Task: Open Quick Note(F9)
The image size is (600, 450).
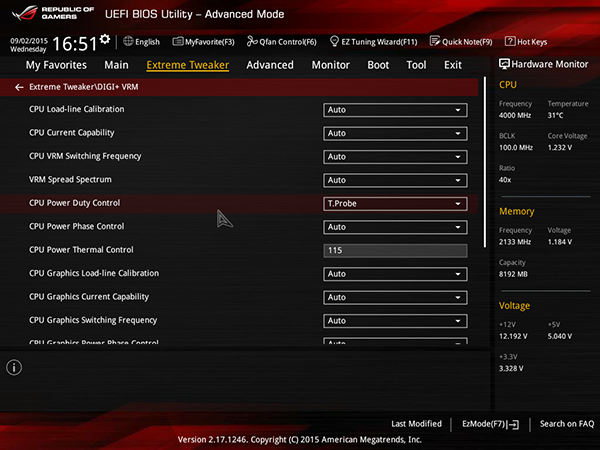Action: pyautogui.click(x=461, y=41)
